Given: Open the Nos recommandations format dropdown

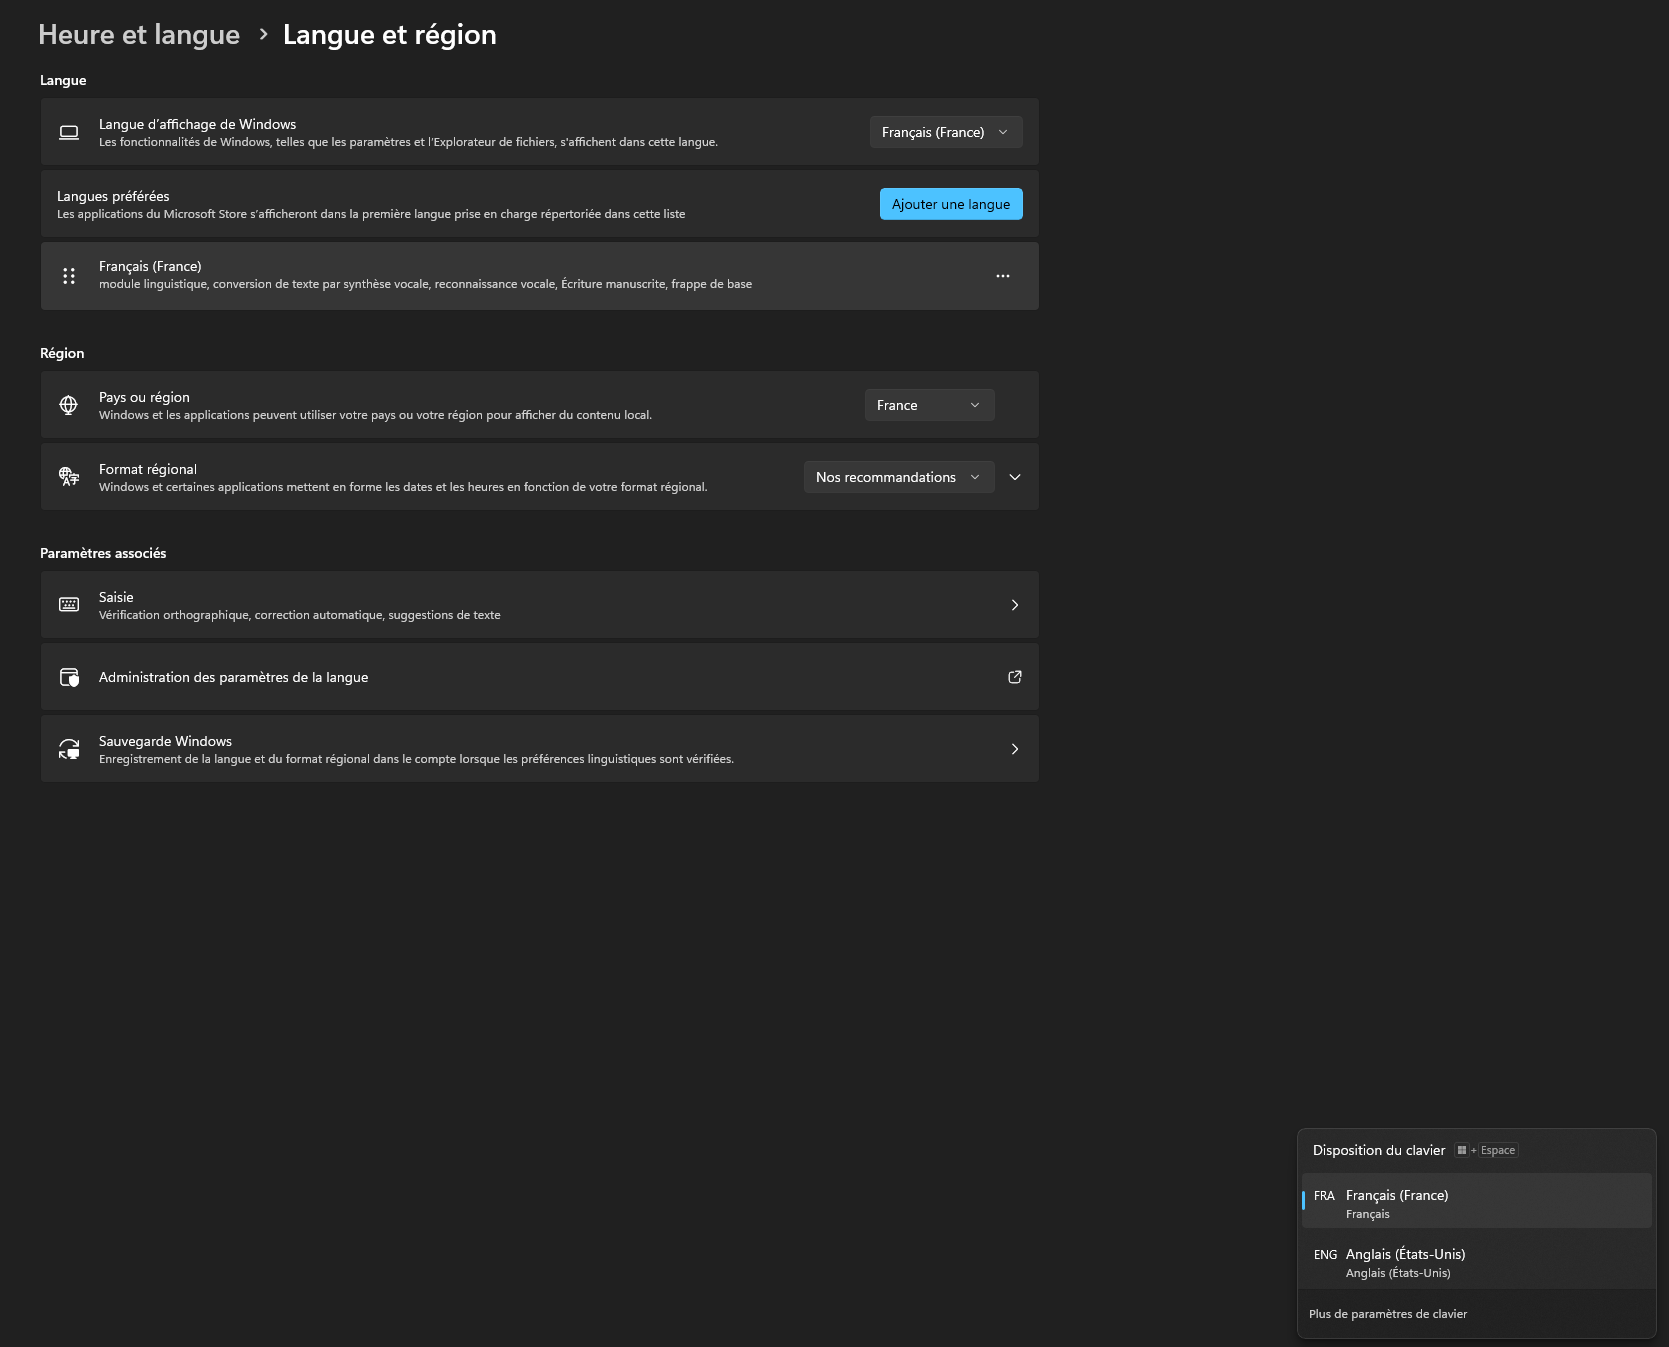Looking at the screenshot, I should 898,477.
